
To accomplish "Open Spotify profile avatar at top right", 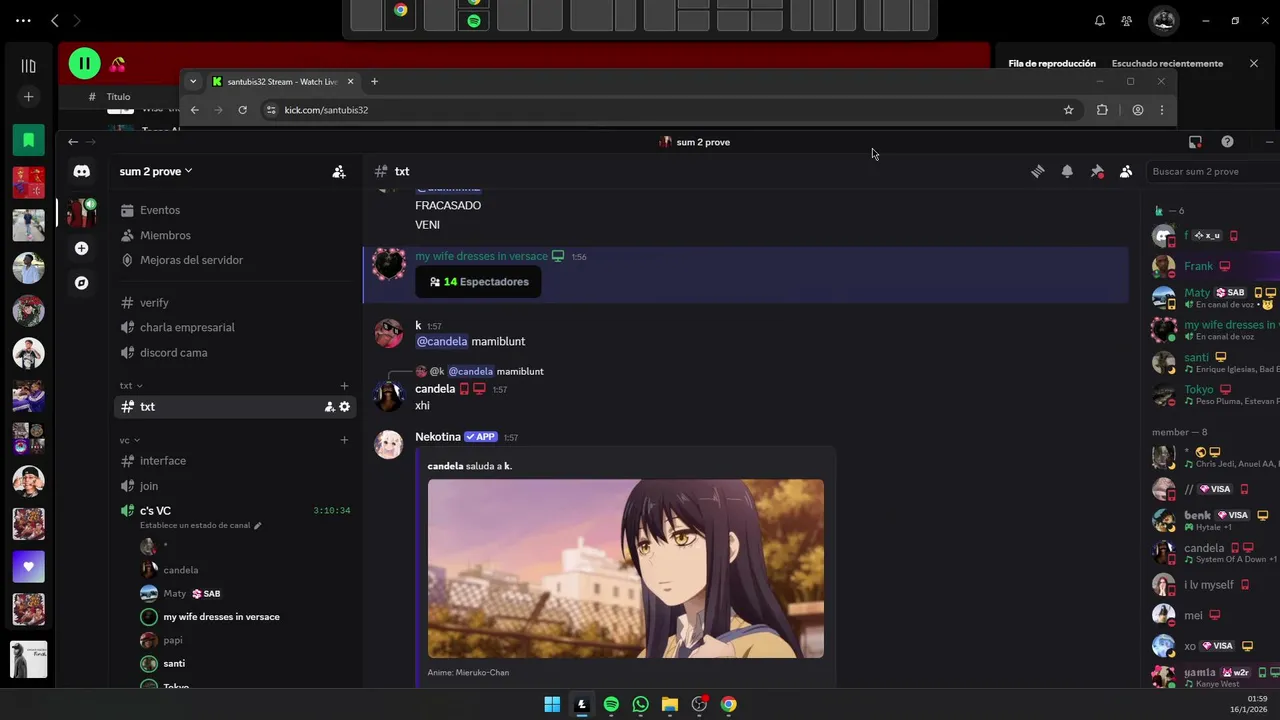I will coord(1163,20).
